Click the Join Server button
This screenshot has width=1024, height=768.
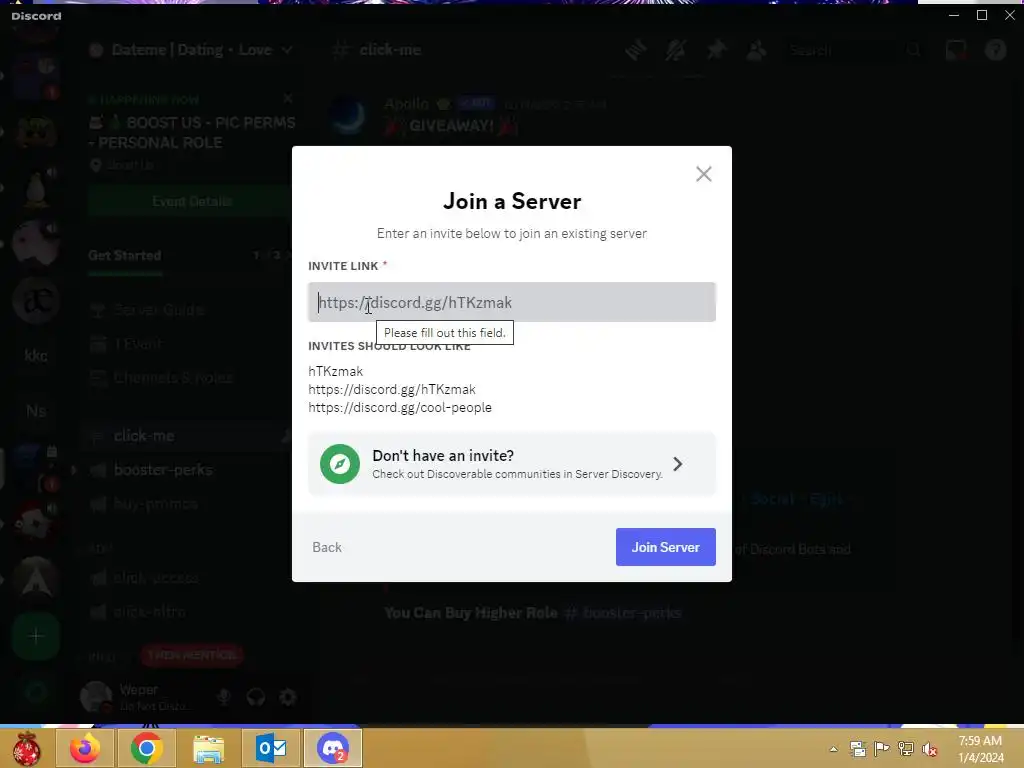pos(665,547)
